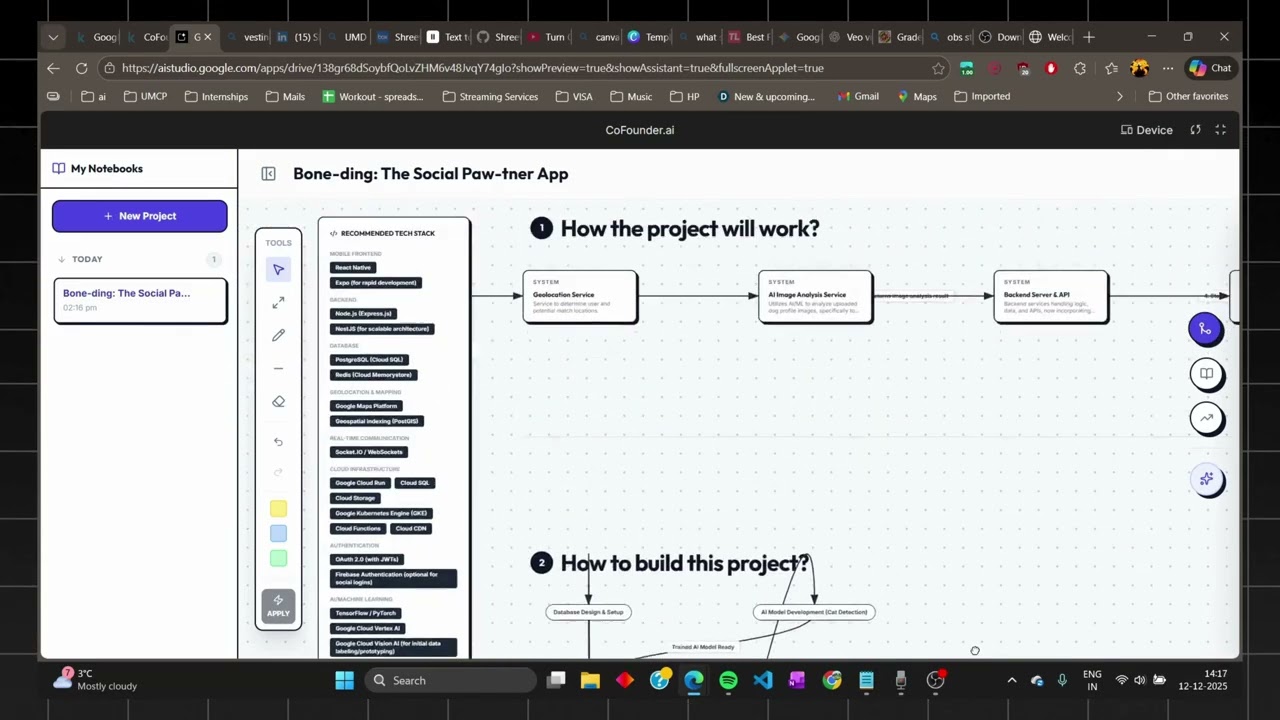The image size is (1280, 720).
Task: Pick the yellow color swatch
Action: (278, 509)
